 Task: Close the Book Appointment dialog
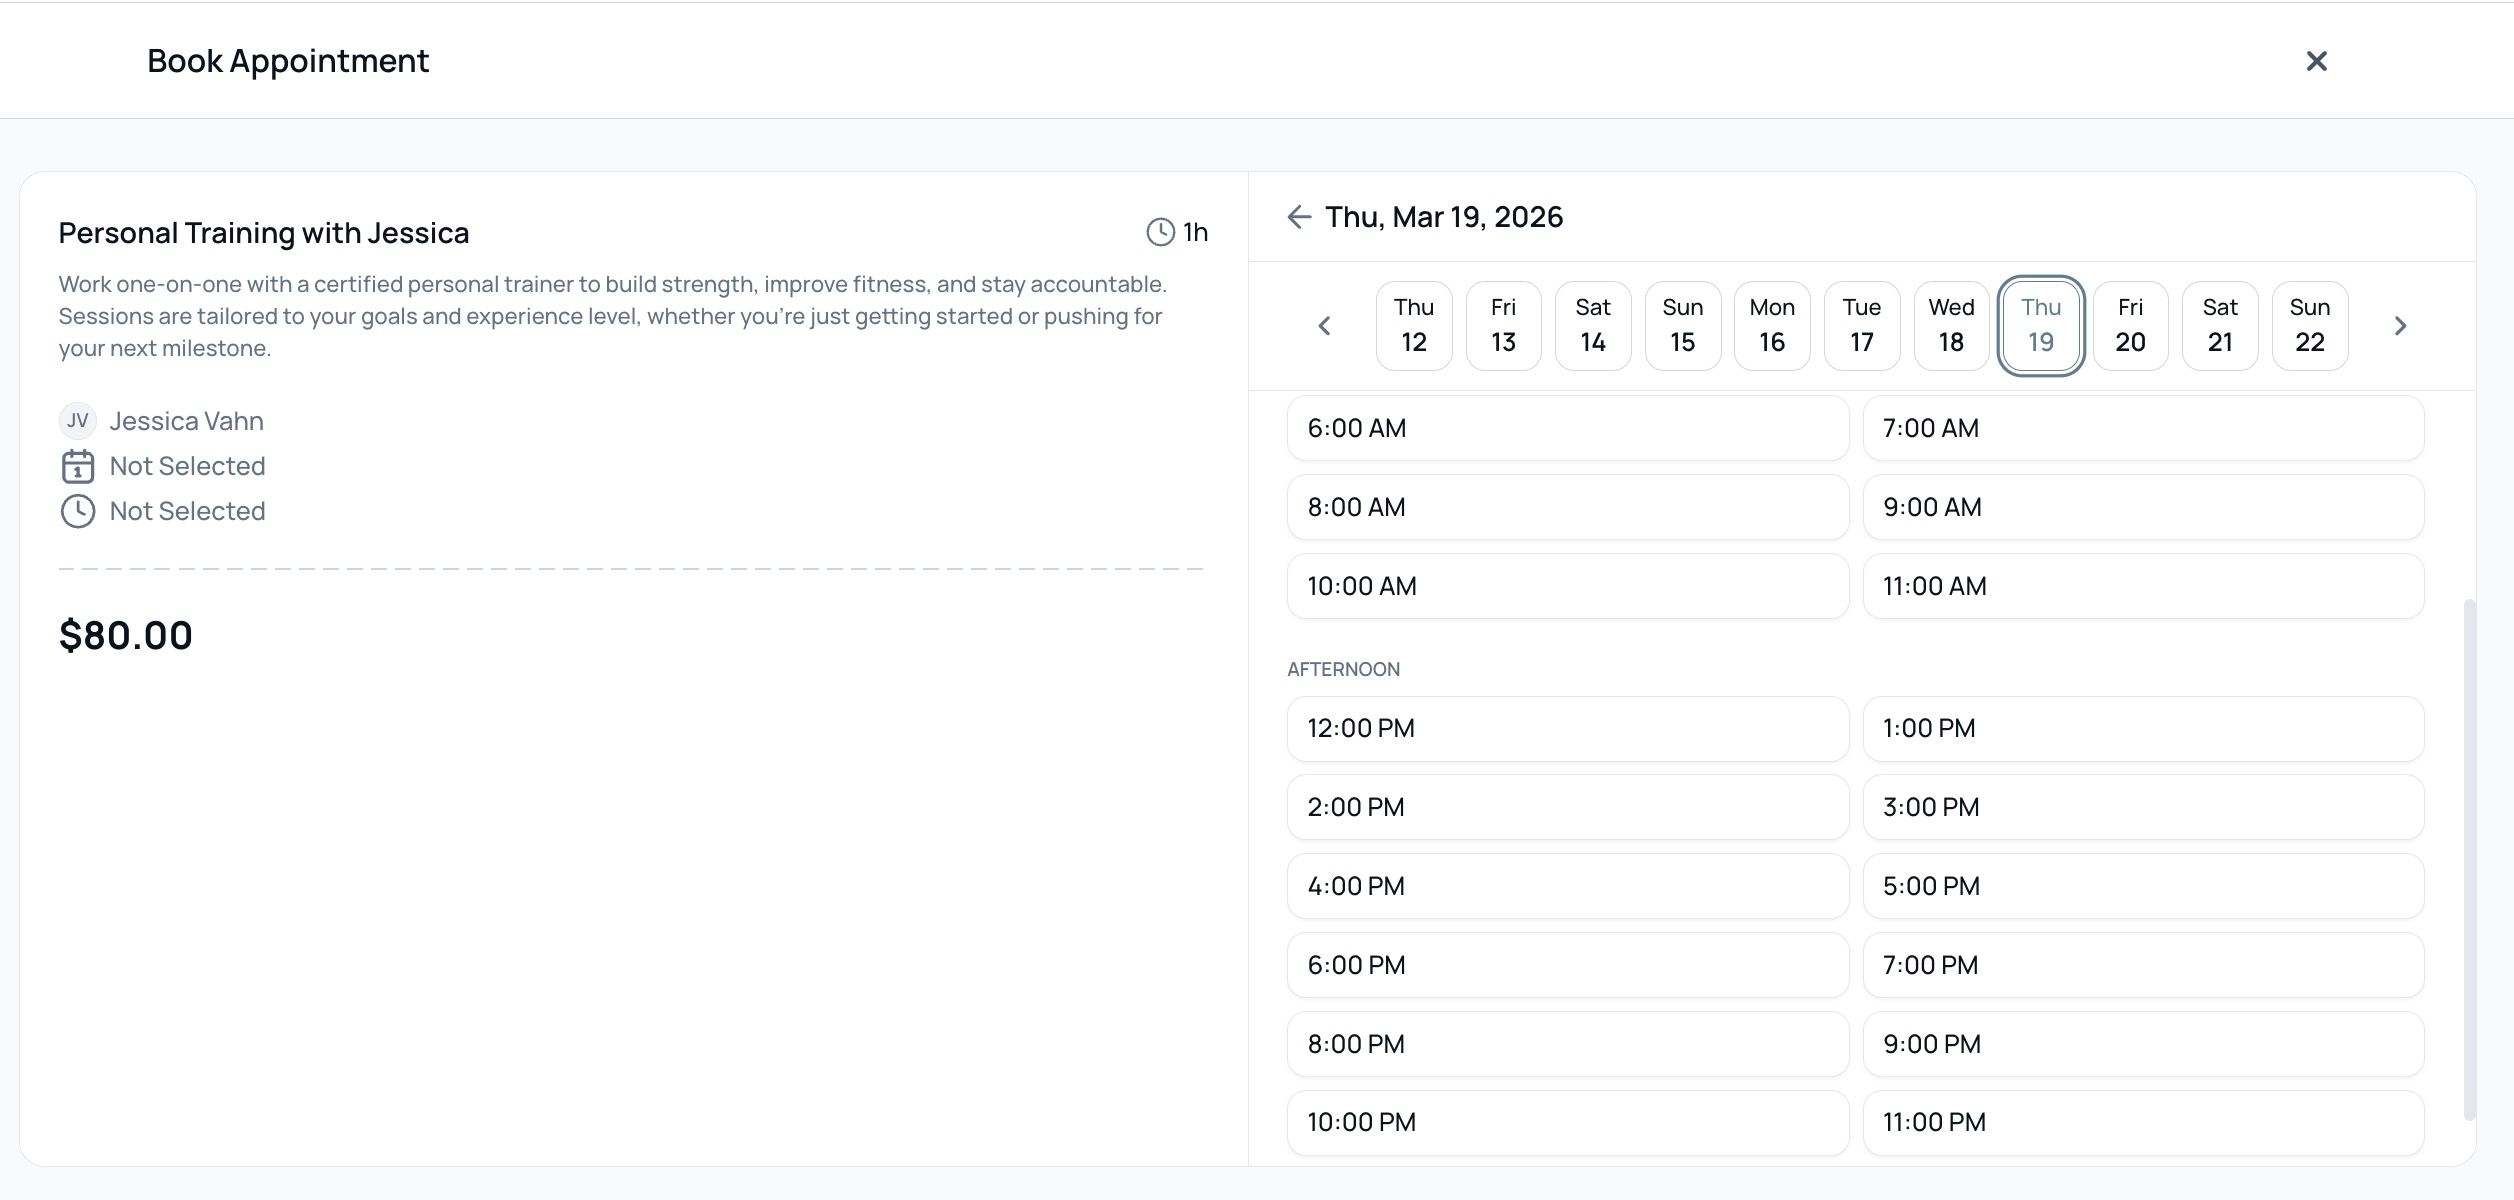point(2316,61)
